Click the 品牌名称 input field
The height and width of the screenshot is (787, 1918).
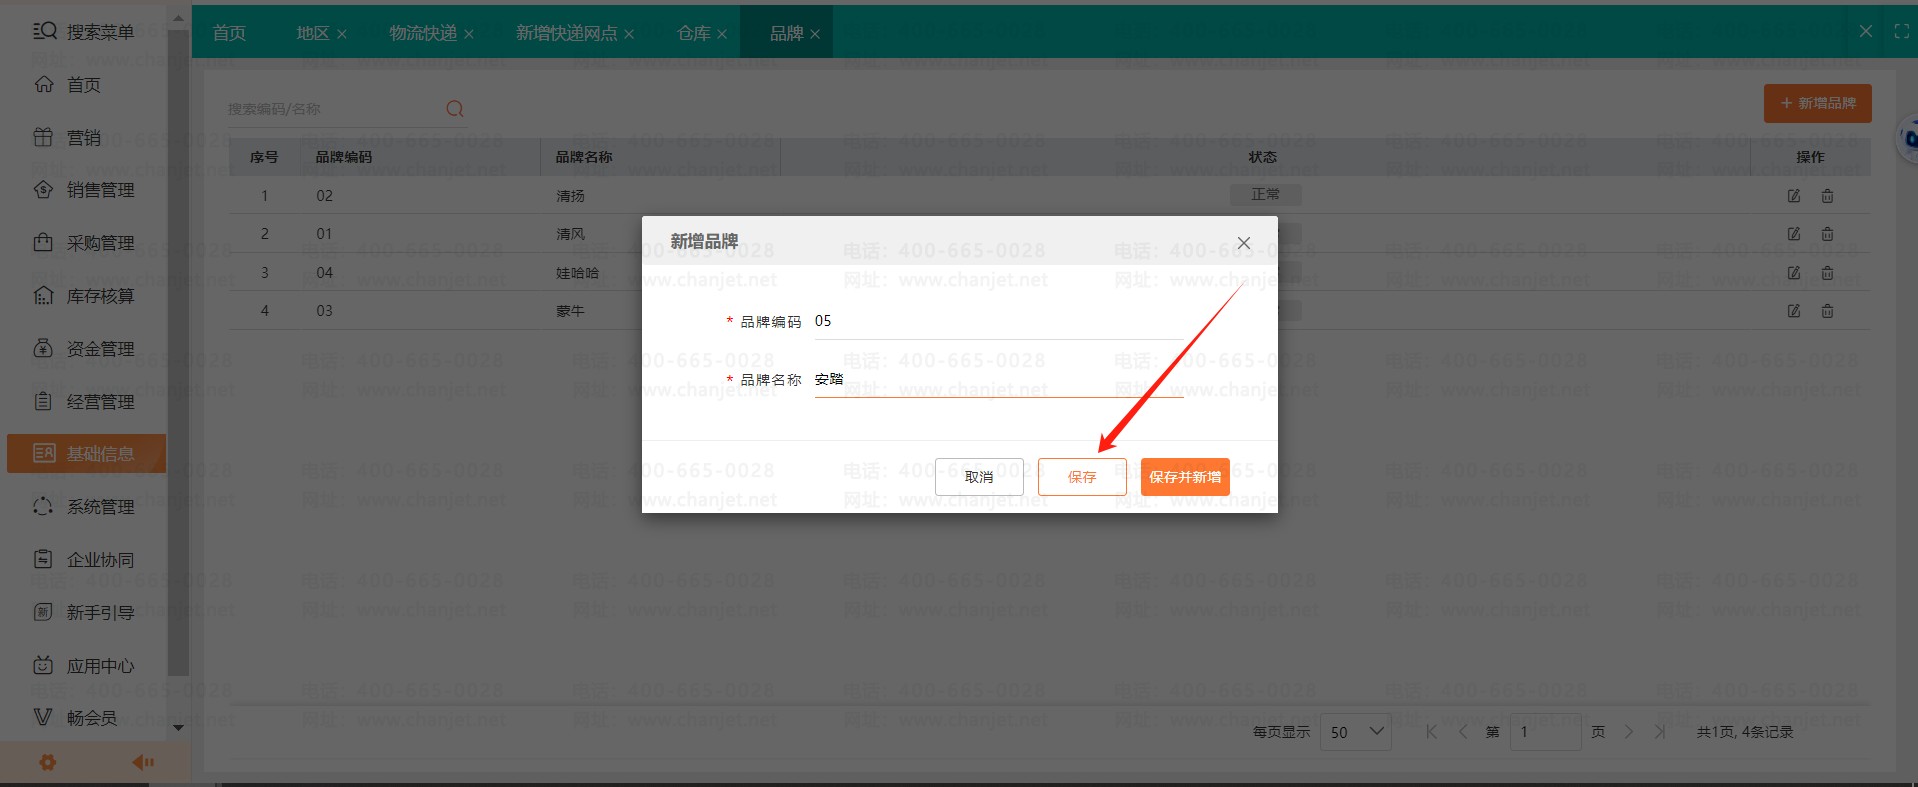pos(999,380)
